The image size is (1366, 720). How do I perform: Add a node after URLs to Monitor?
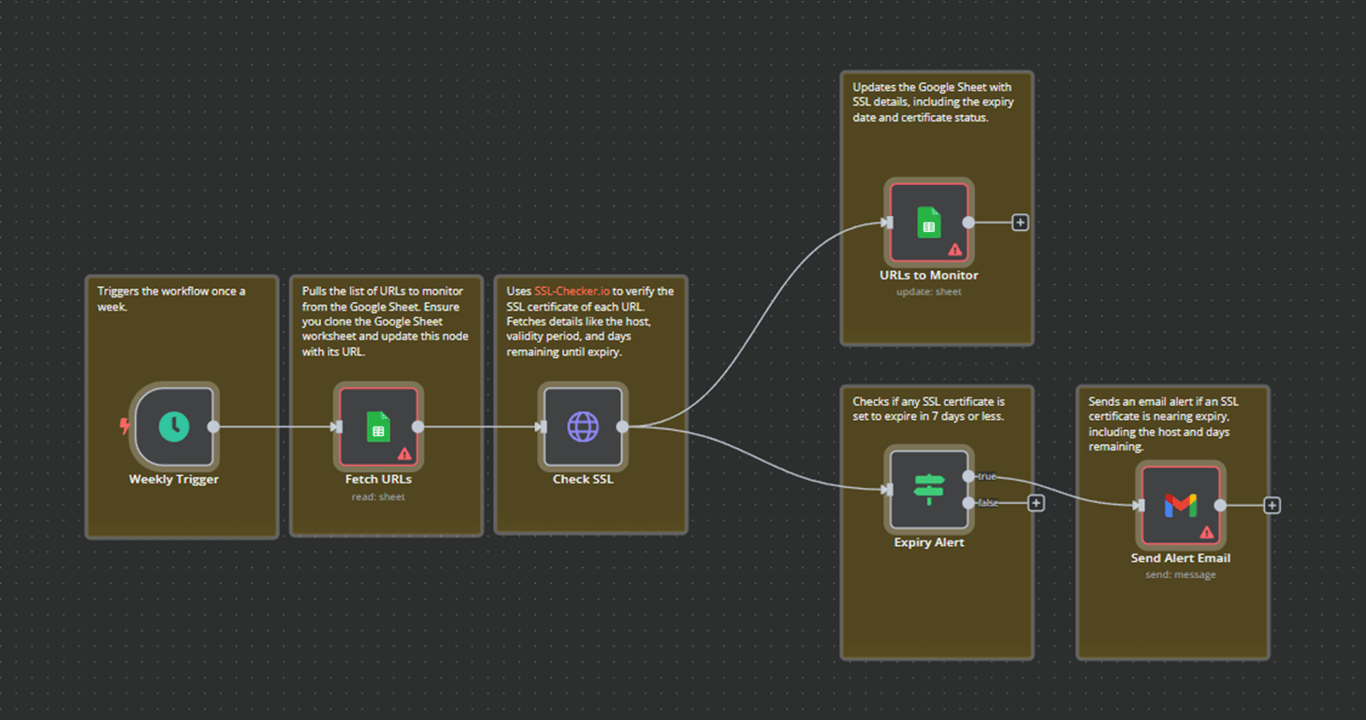(x=1019, y=221)
